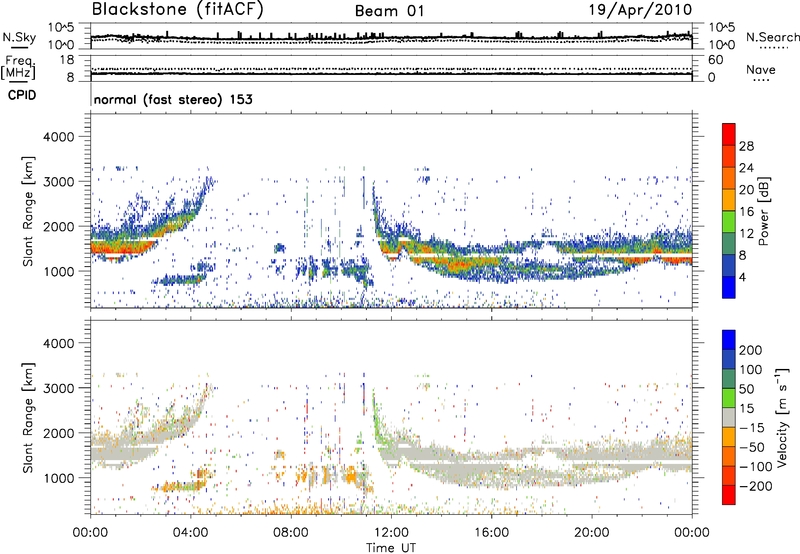Click the Beam 01 label
800x554 pixels.
pyautogui.click(x=390, y=11)
